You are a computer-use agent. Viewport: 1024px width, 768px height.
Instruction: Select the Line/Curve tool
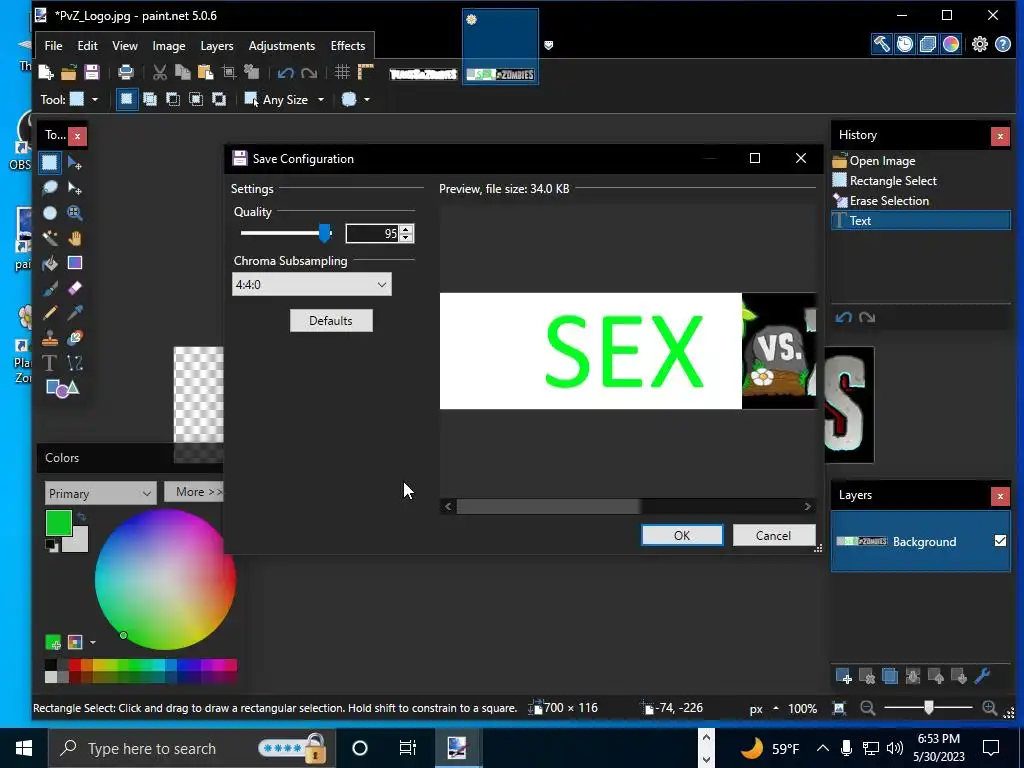pyautogui.click(x=74, y=363)
